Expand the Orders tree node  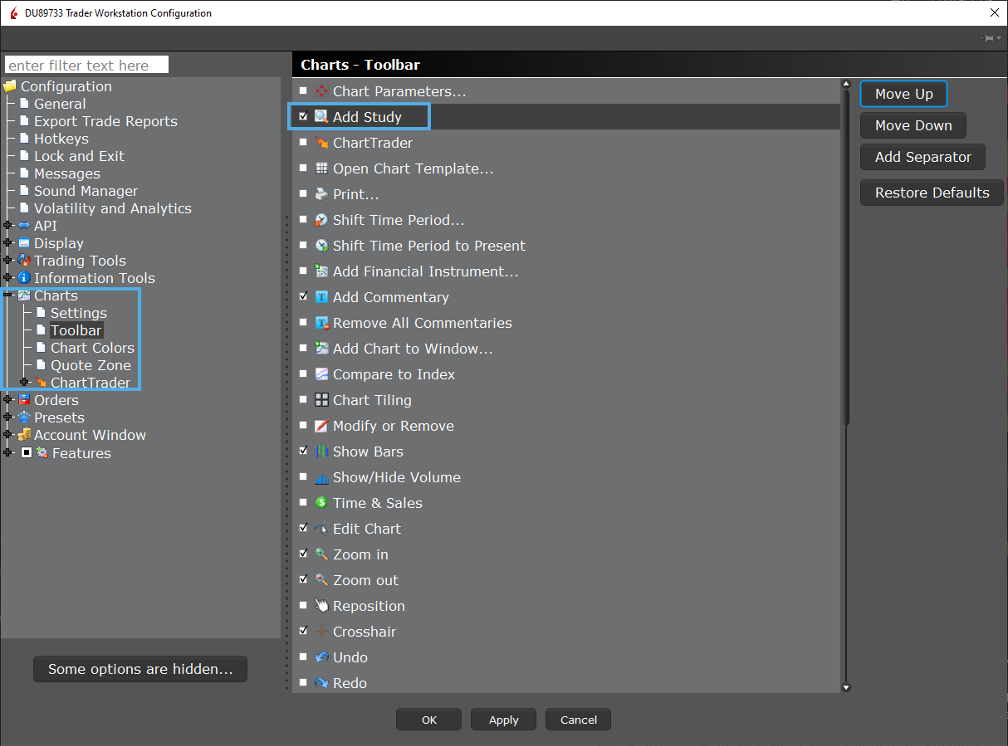click(8, 400)
